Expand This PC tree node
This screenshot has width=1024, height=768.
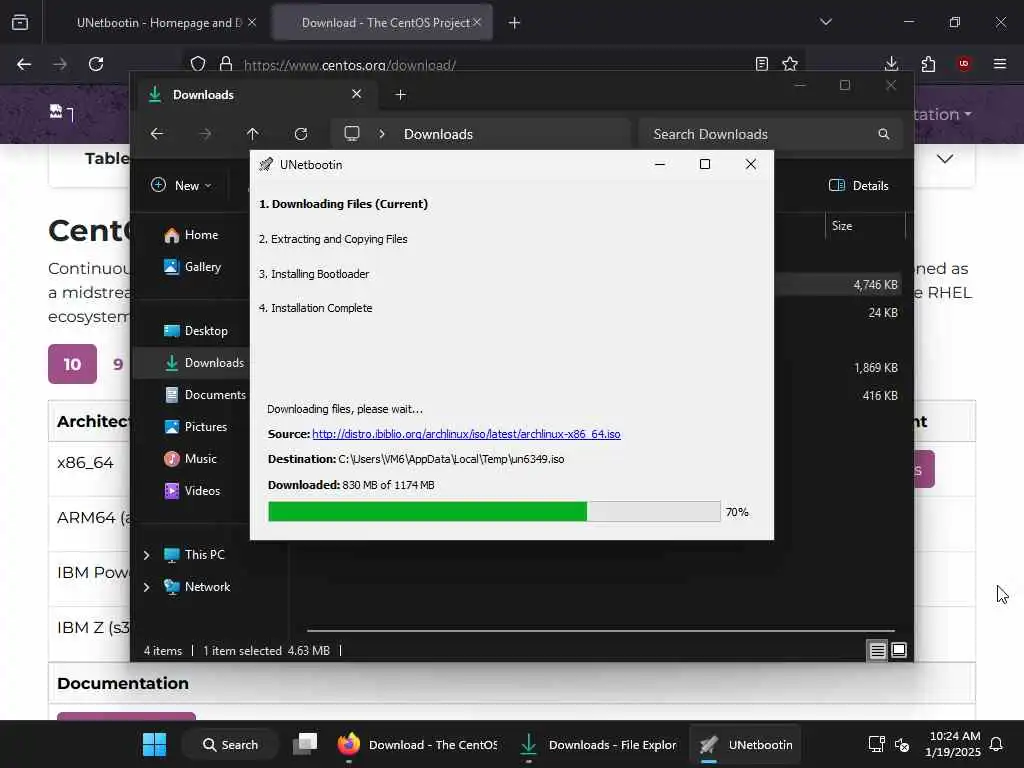coord(146,555)
